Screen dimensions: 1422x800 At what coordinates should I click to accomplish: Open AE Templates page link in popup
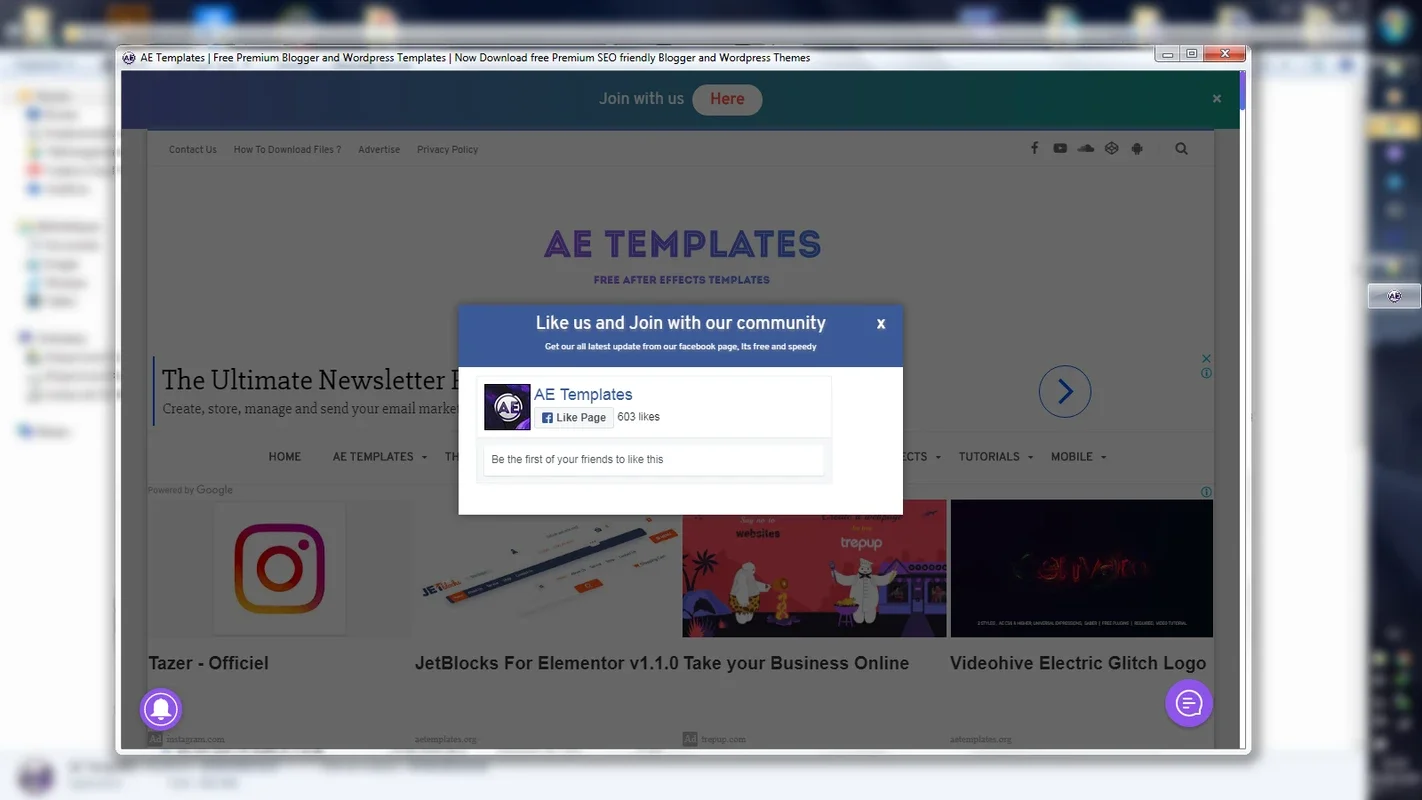583,394
